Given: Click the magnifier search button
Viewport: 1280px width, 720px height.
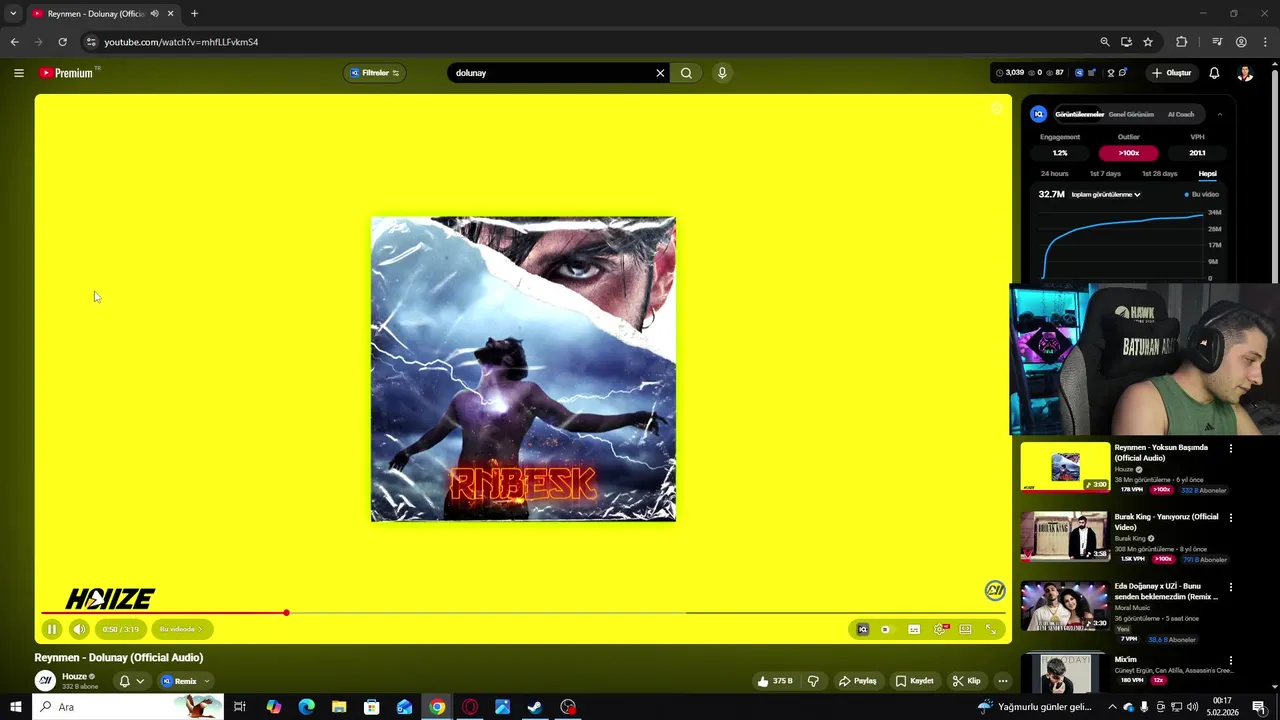Looking at the screenshot, I should pyautogui.click(x=686, y=73).
